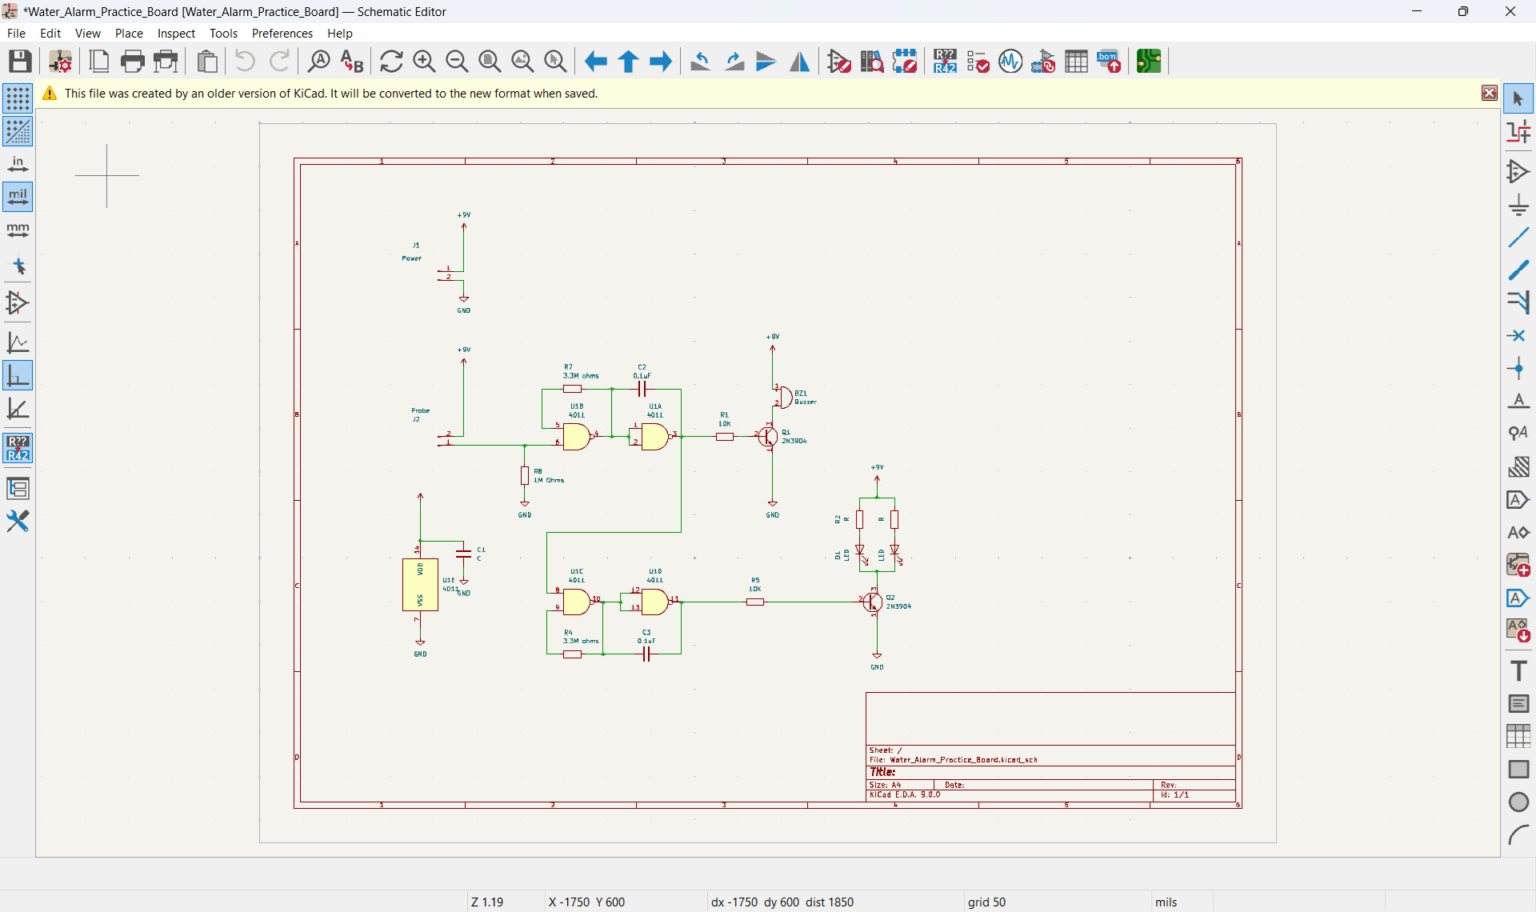
Task: Navigate forward with the right blue arrow
Action: tap(661, 61)
